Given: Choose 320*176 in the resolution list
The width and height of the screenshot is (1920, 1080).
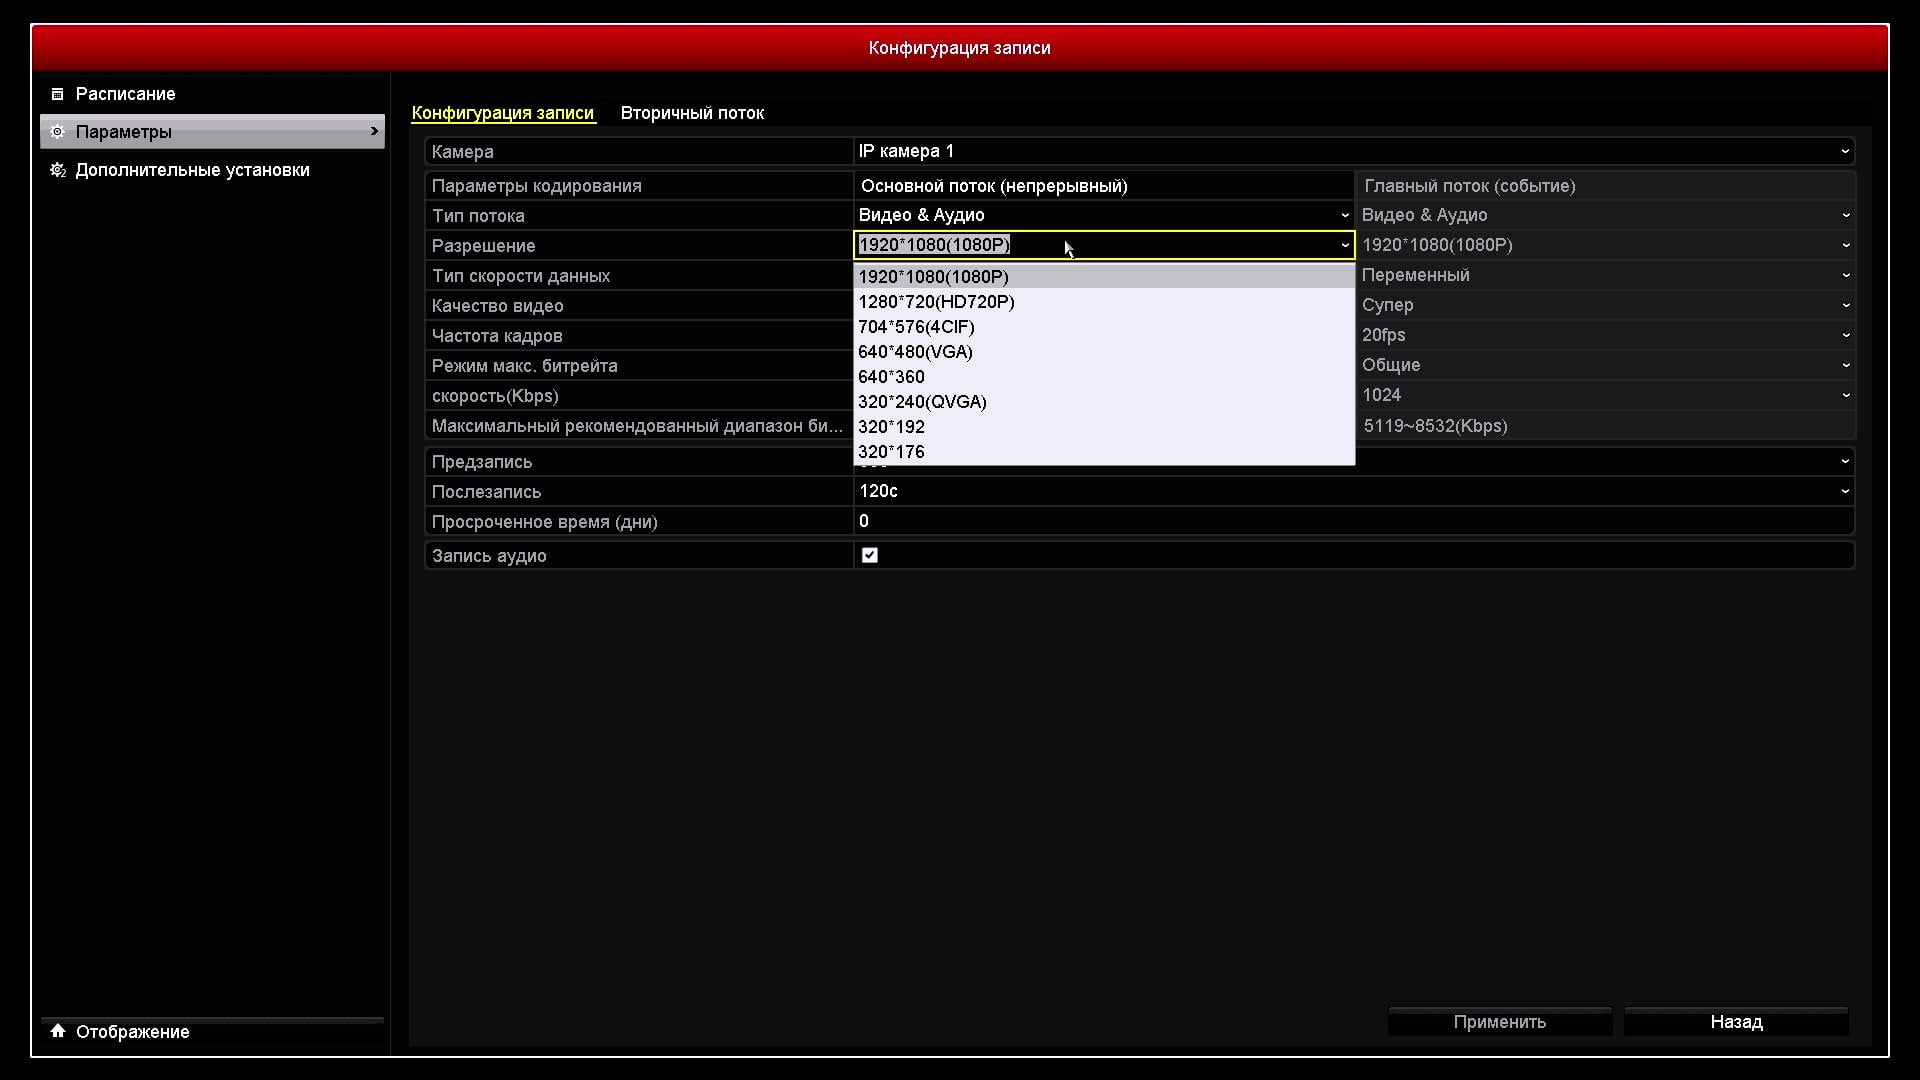Looking at the screenshot, I should tap(1104, 452).
